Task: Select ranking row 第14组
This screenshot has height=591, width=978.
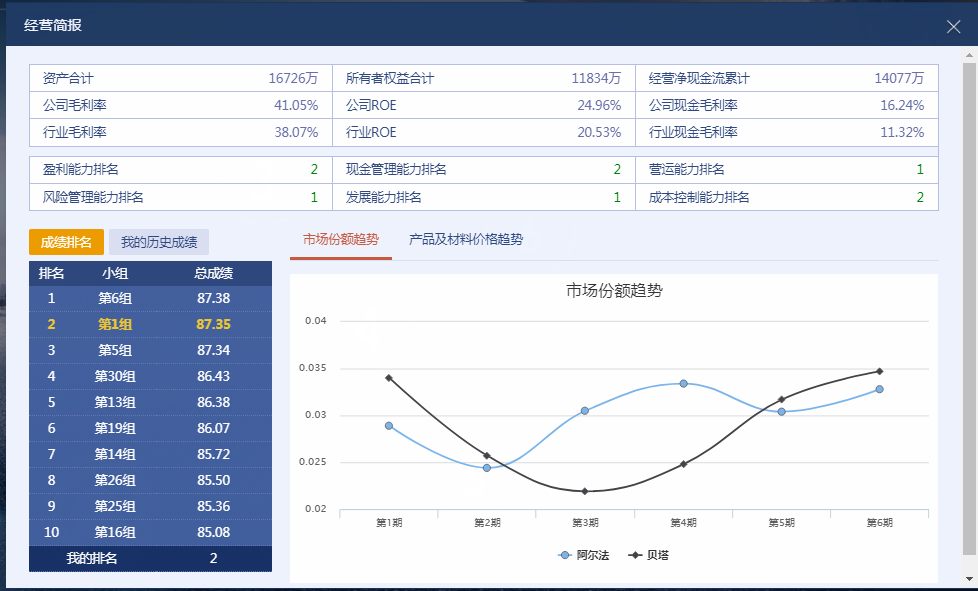Action: 150,454
